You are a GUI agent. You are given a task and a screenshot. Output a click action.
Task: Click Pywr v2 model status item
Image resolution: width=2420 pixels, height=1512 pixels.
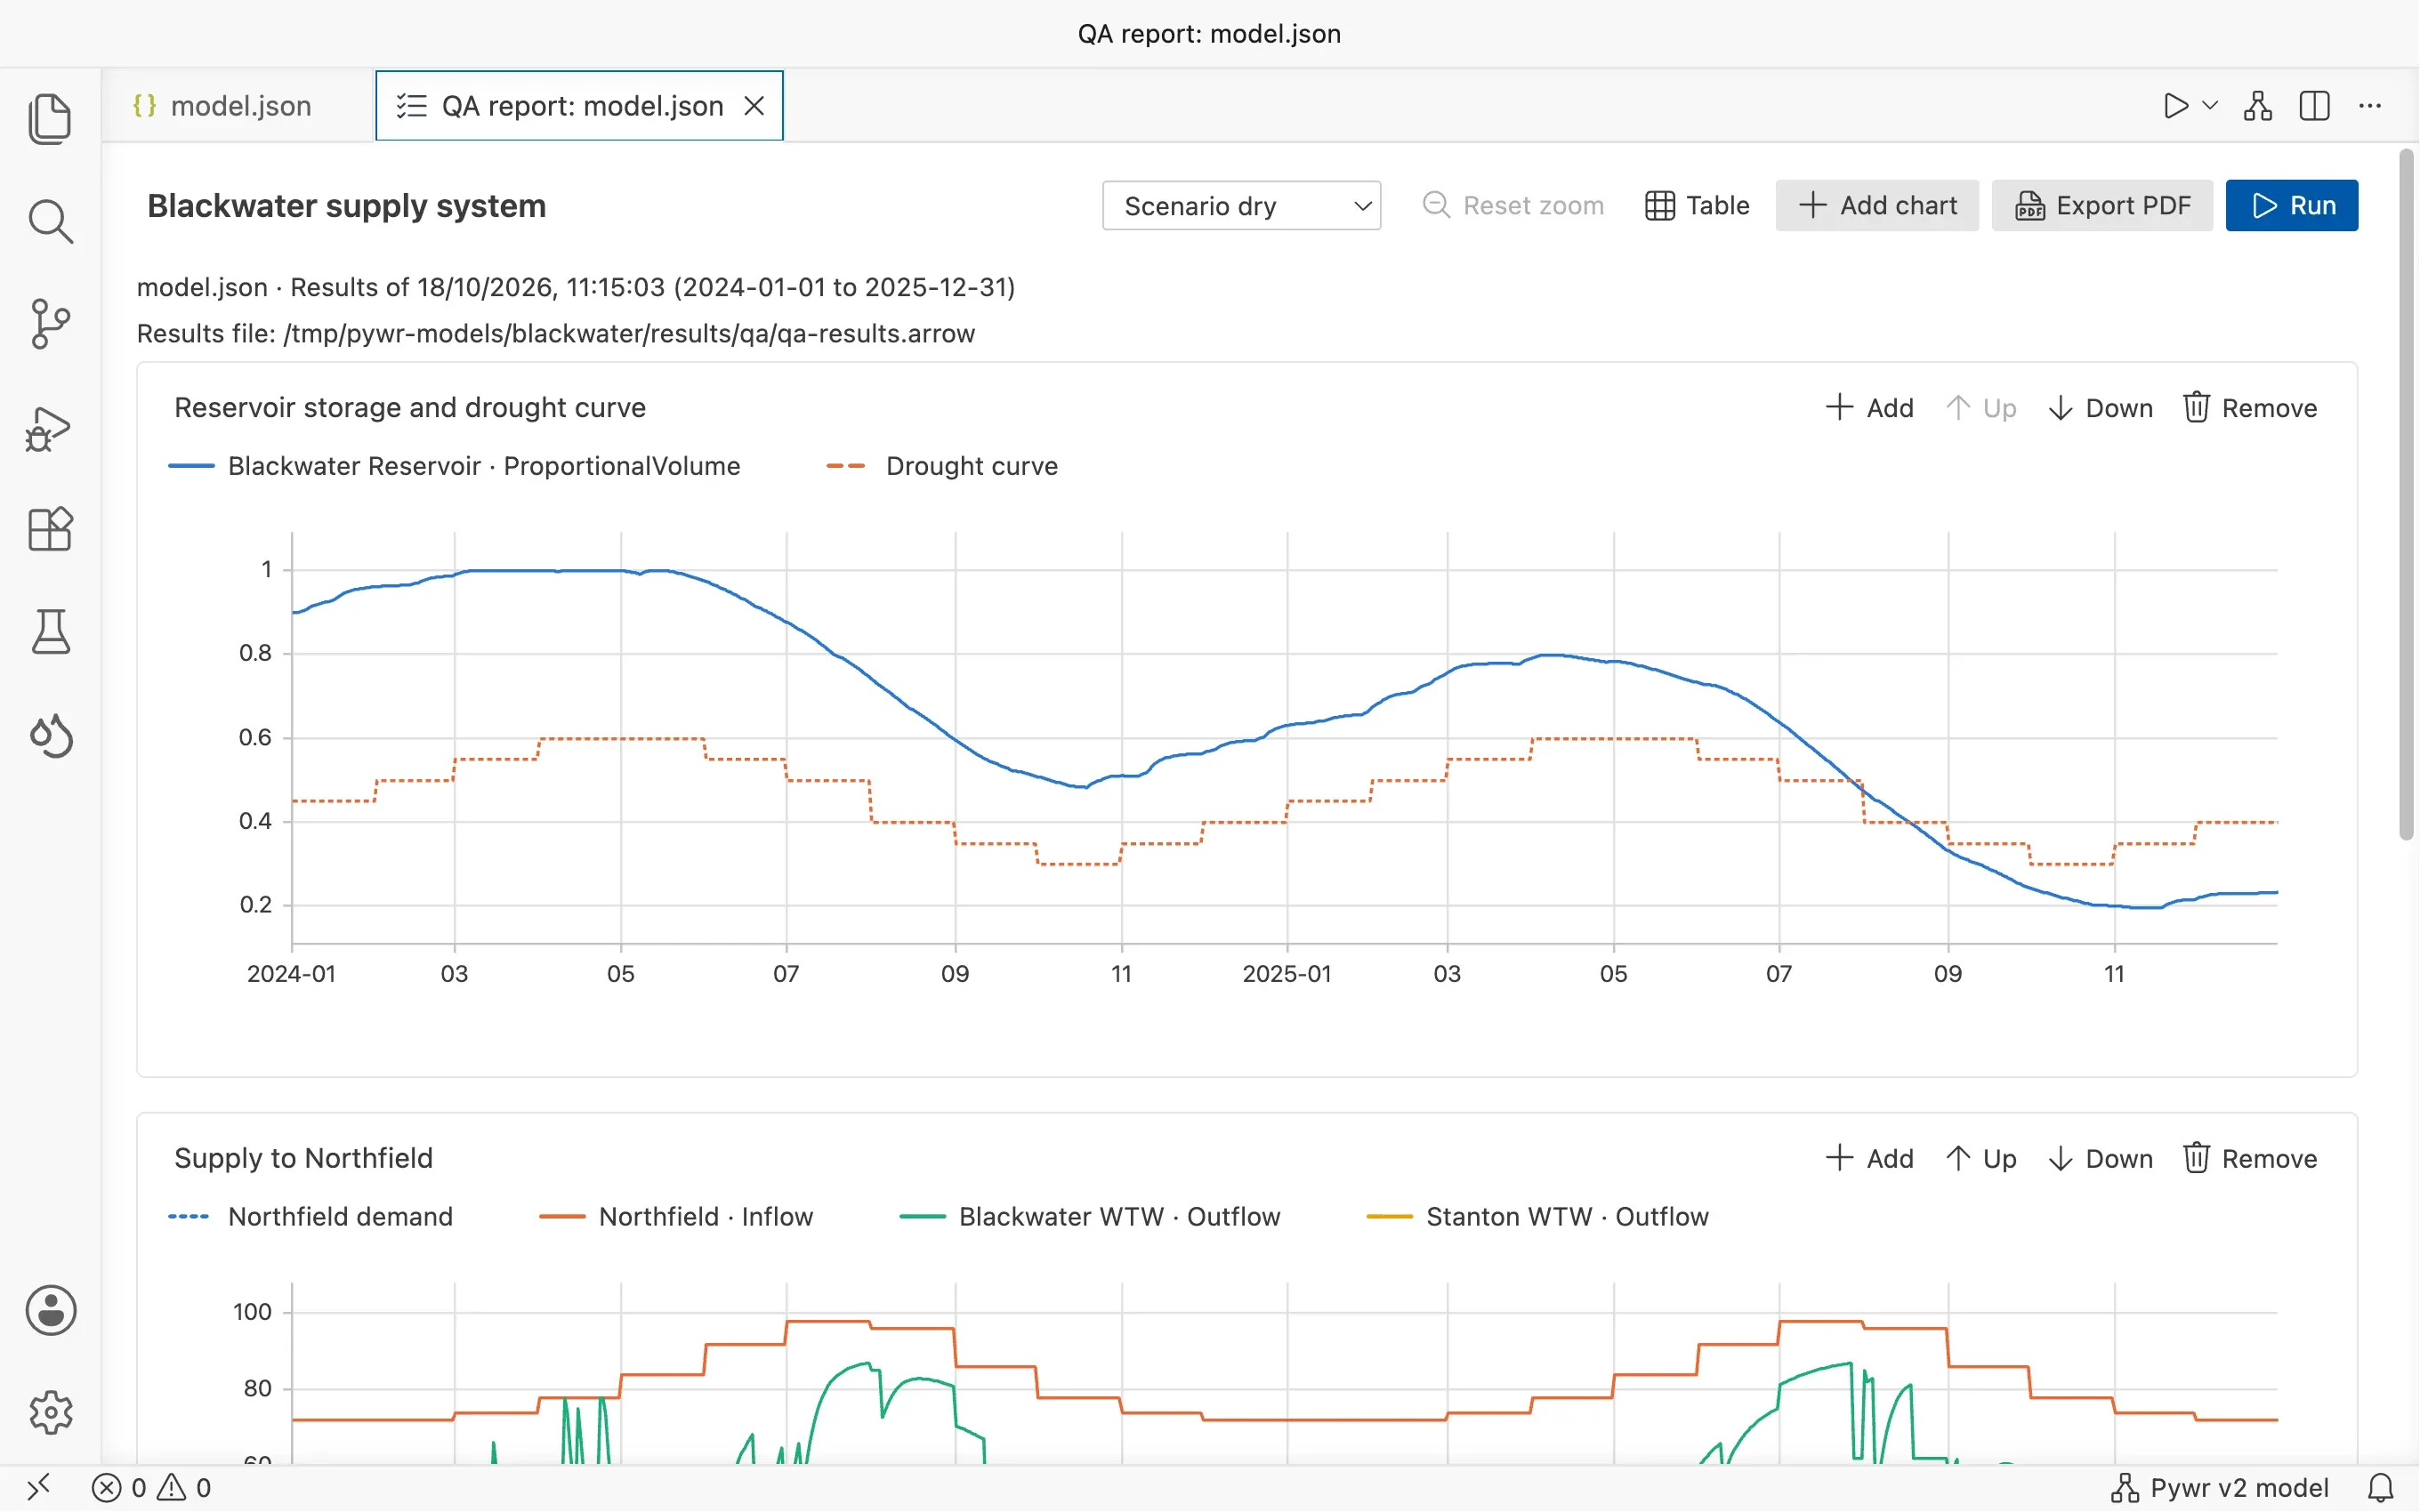(x=2220, y=1488)
